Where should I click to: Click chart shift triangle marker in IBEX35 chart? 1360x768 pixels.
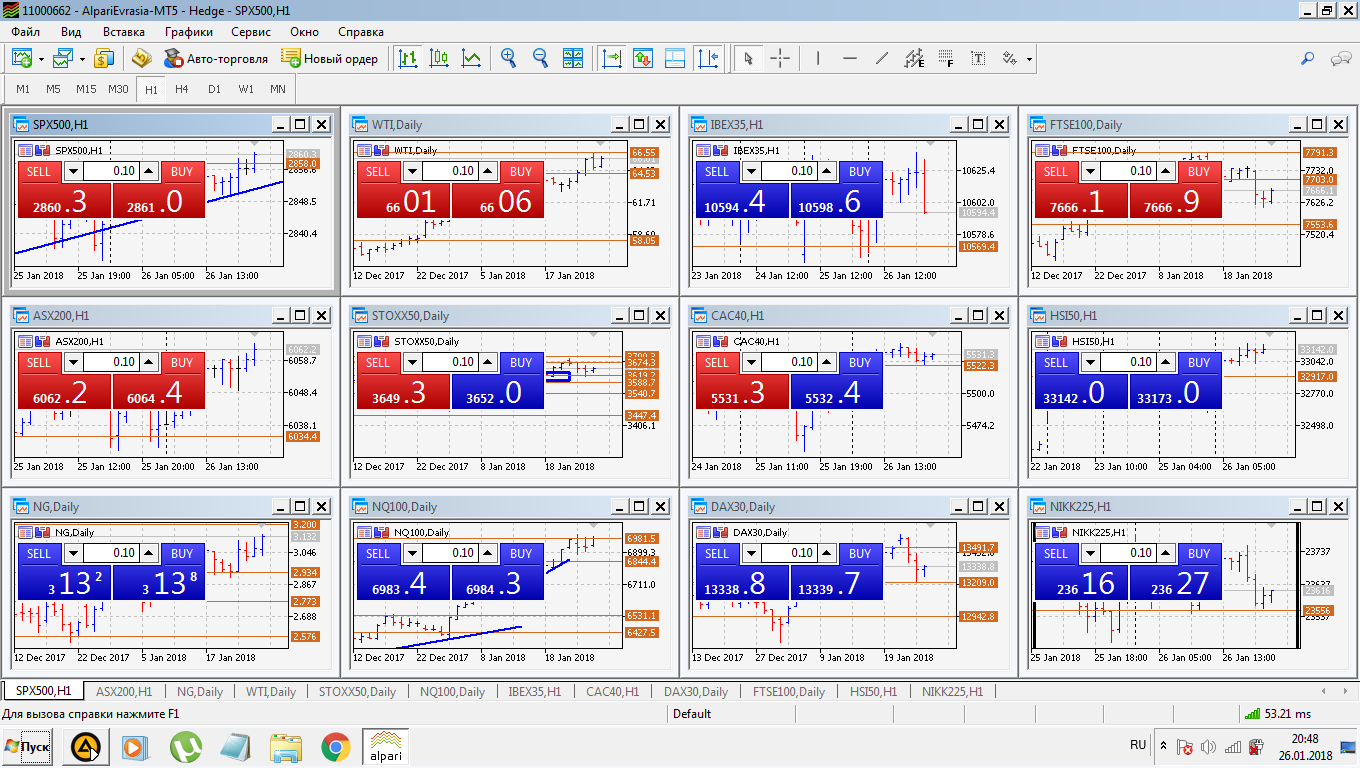click(x=931, y=144)
